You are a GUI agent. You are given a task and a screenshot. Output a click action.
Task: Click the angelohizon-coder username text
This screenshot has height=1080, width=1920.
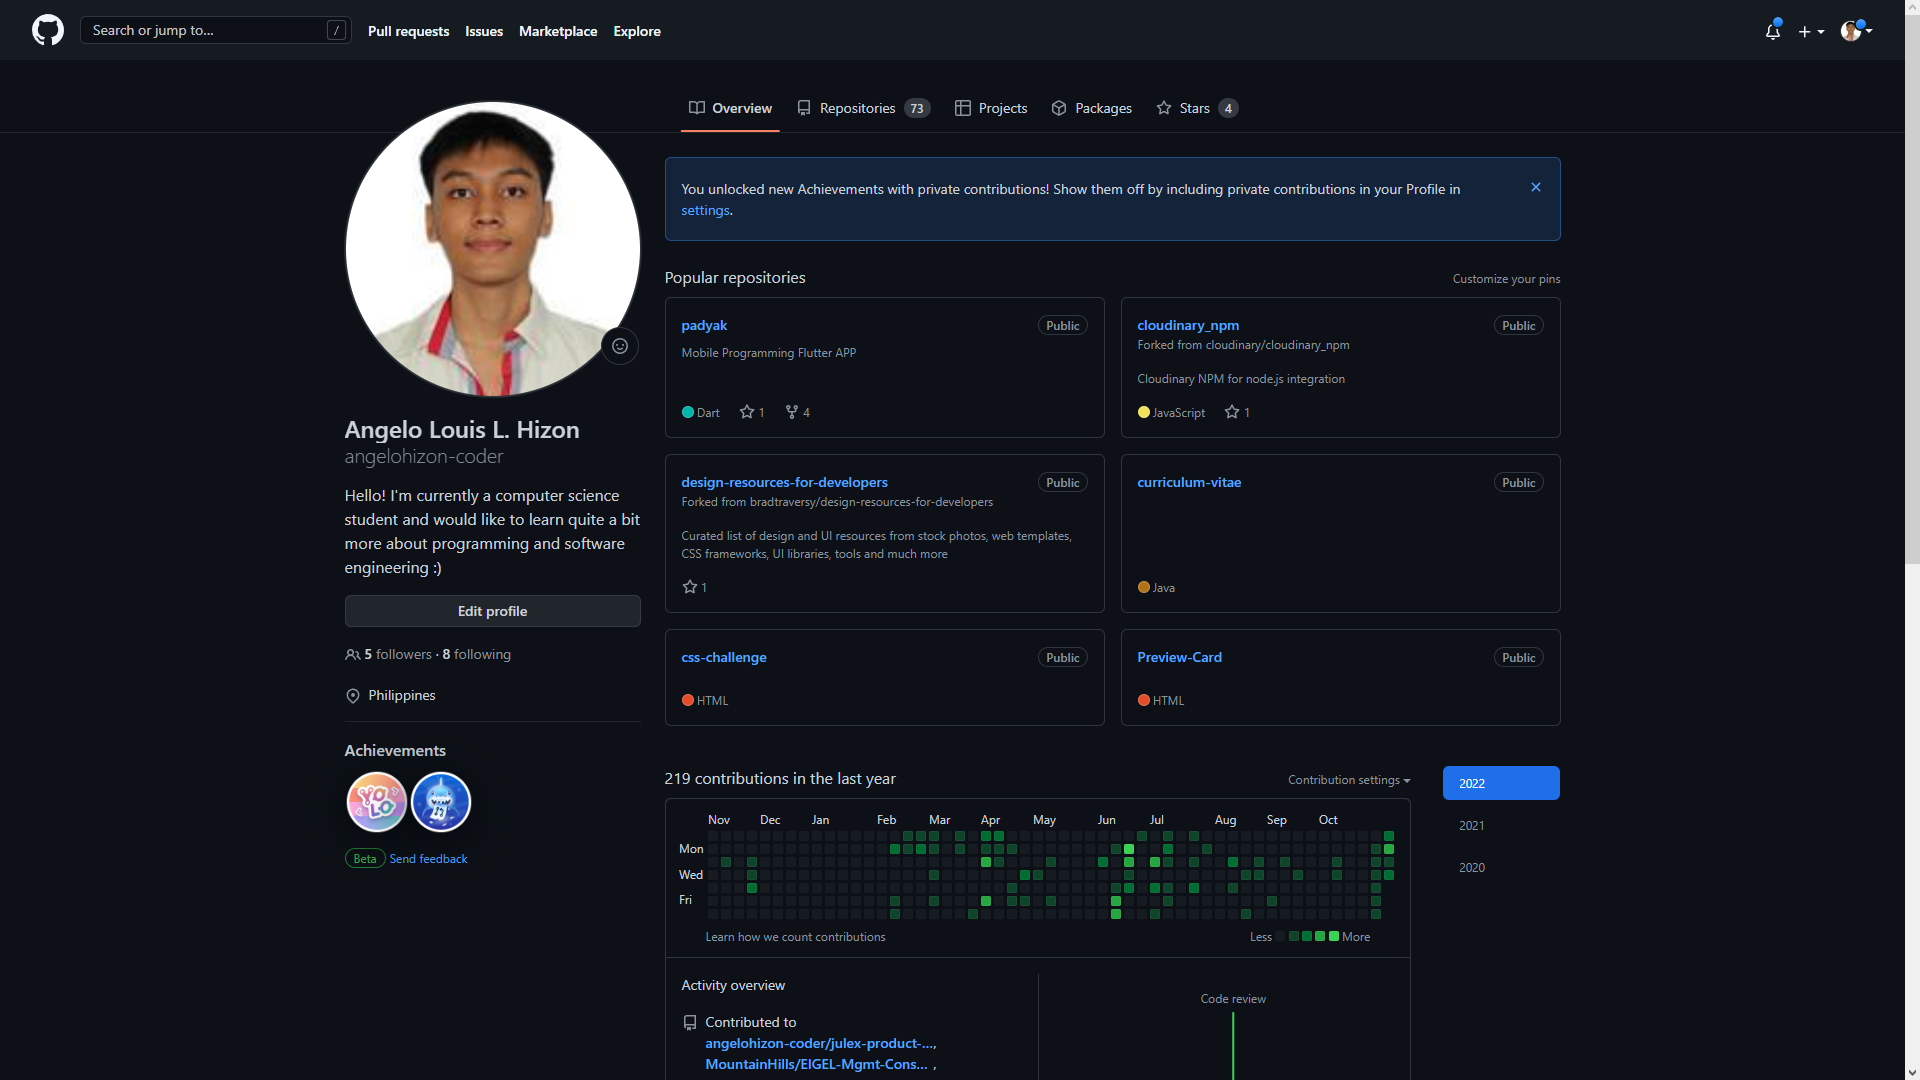click(424, 456)
